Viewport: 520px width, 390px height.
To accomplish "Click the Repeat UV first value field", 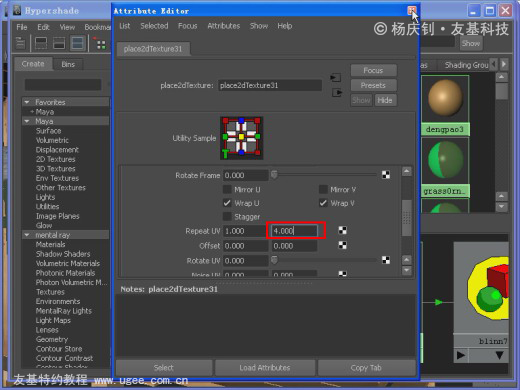I will (245, 231).
